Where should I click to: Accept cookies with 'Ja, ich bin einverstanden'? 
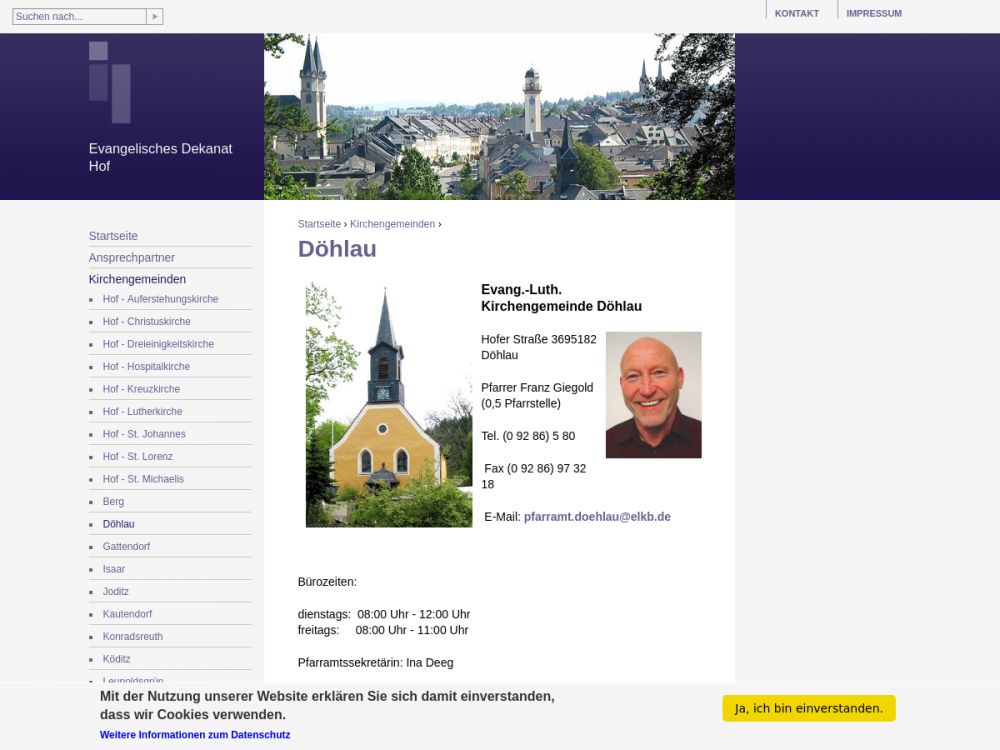click(x=808, y=708)
